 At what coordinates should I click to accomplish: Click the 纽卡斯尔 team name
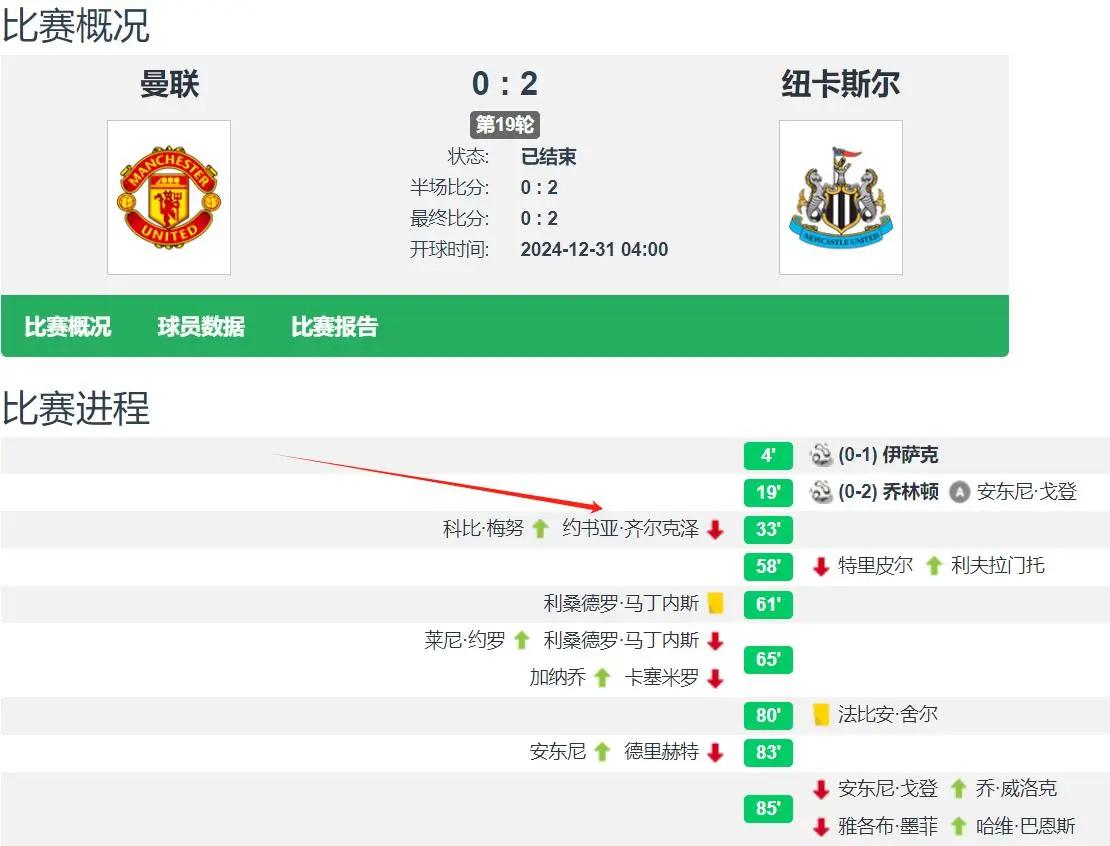coord(840,85)
